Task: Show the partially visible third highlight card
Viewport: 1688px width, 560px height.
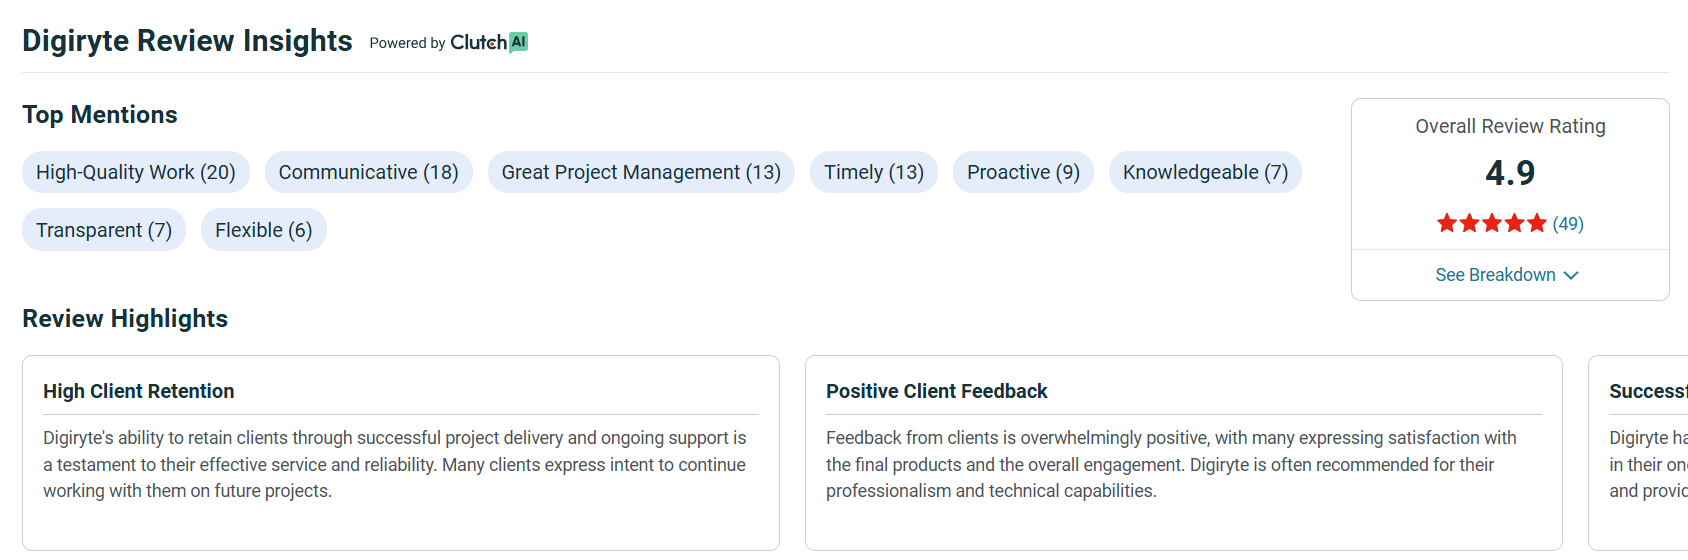Action: pyautogui.click(x=1640, y=452)
